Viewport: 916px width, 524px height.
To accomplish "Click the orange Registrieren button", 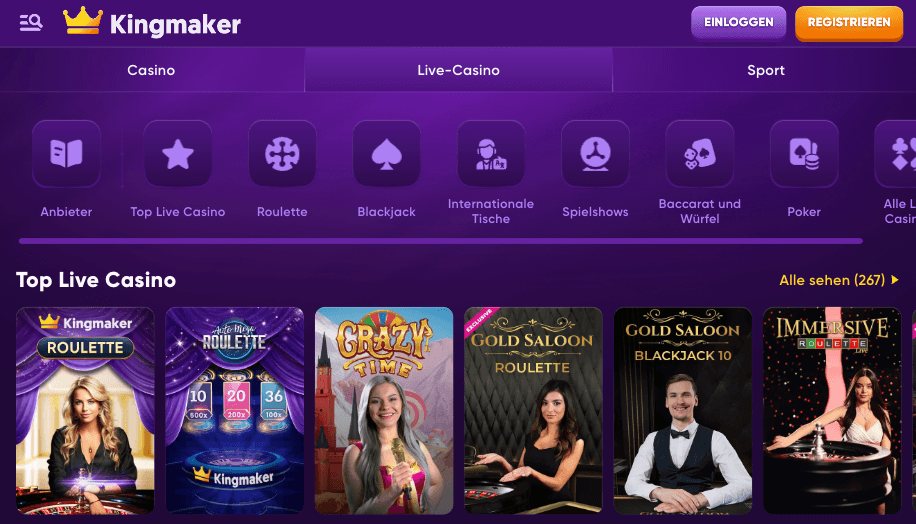I will [849, 23].
